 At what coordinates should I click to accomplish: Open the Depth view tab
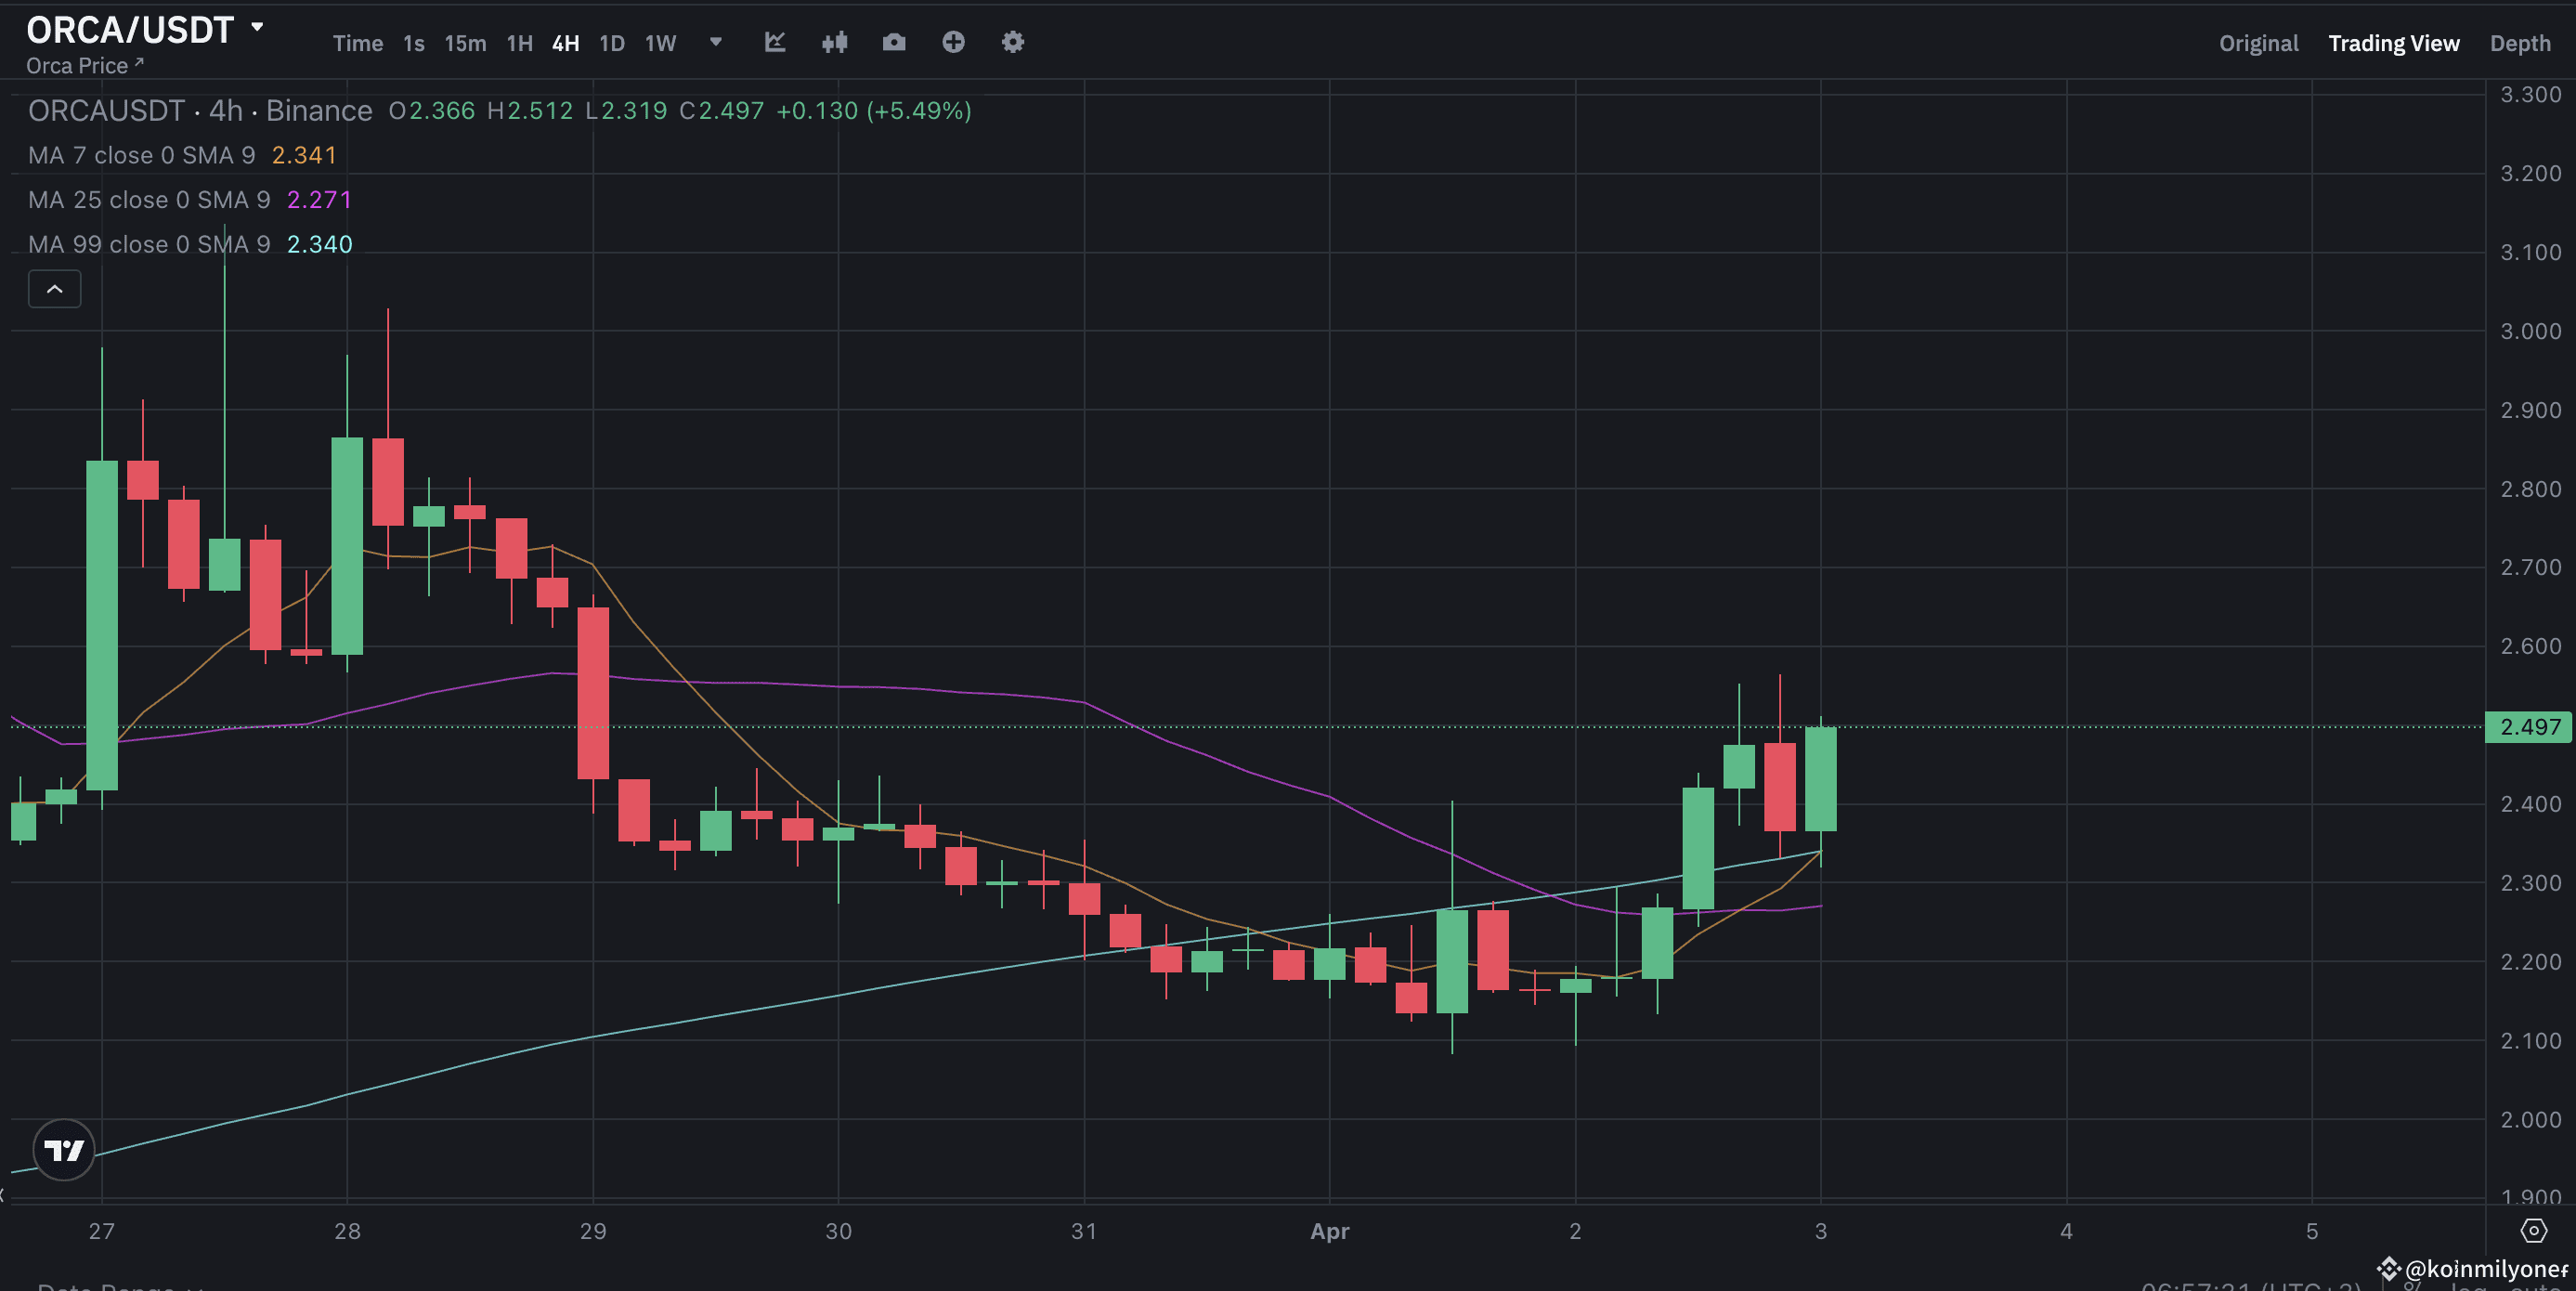[x=2521, y=43]
